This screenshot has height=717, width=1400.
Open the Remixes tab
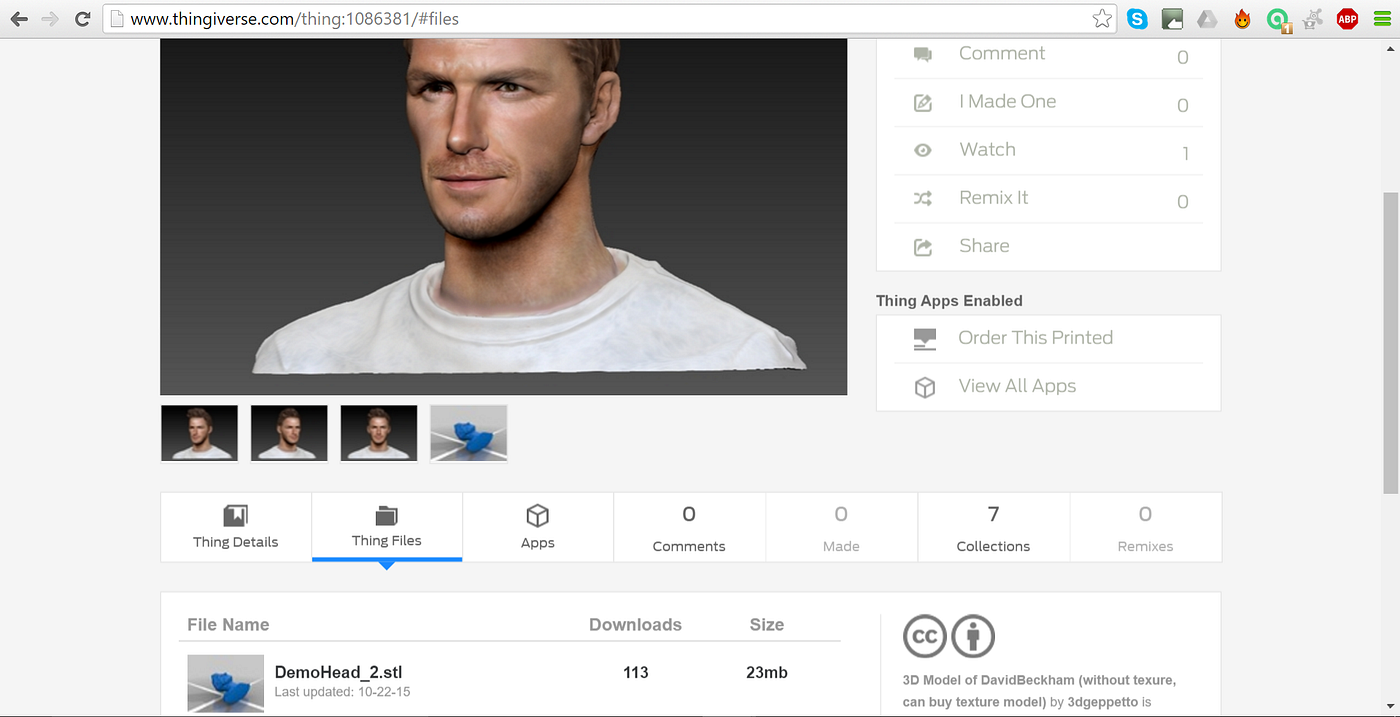(1145, 527)
